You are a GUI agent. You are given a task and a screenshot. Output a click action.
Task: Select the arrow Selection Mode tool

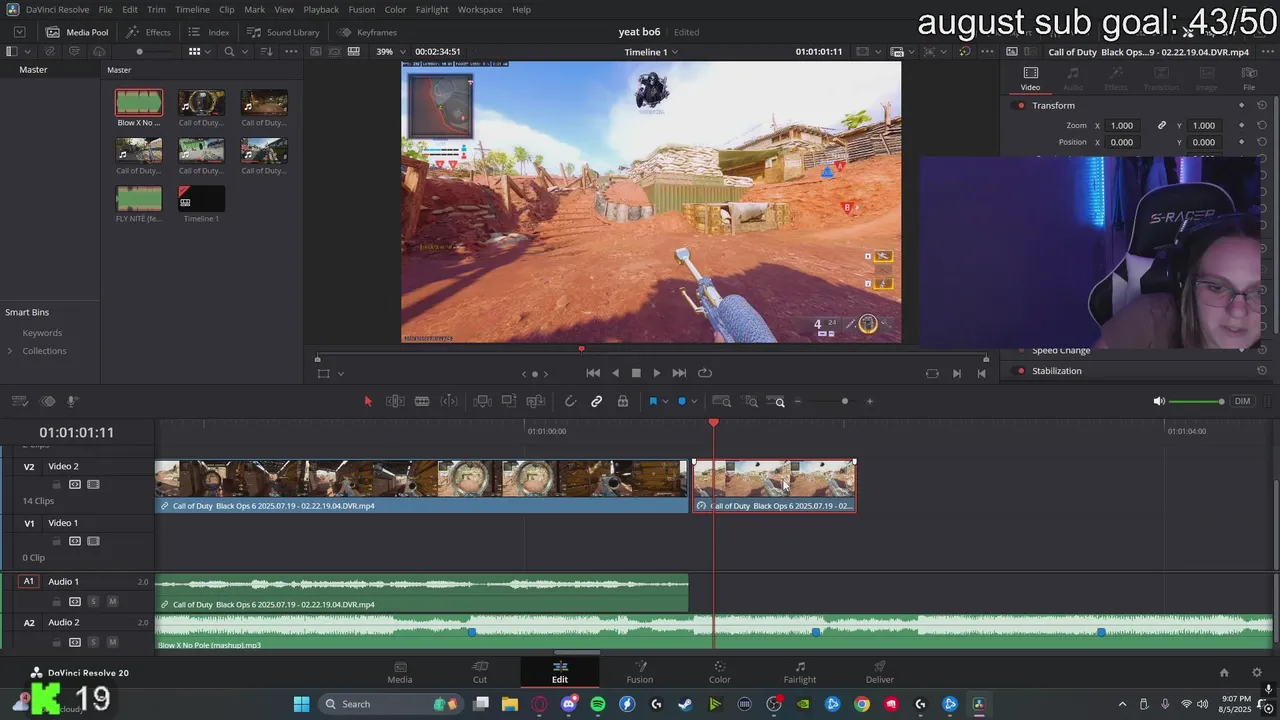[x=368, y=401]
